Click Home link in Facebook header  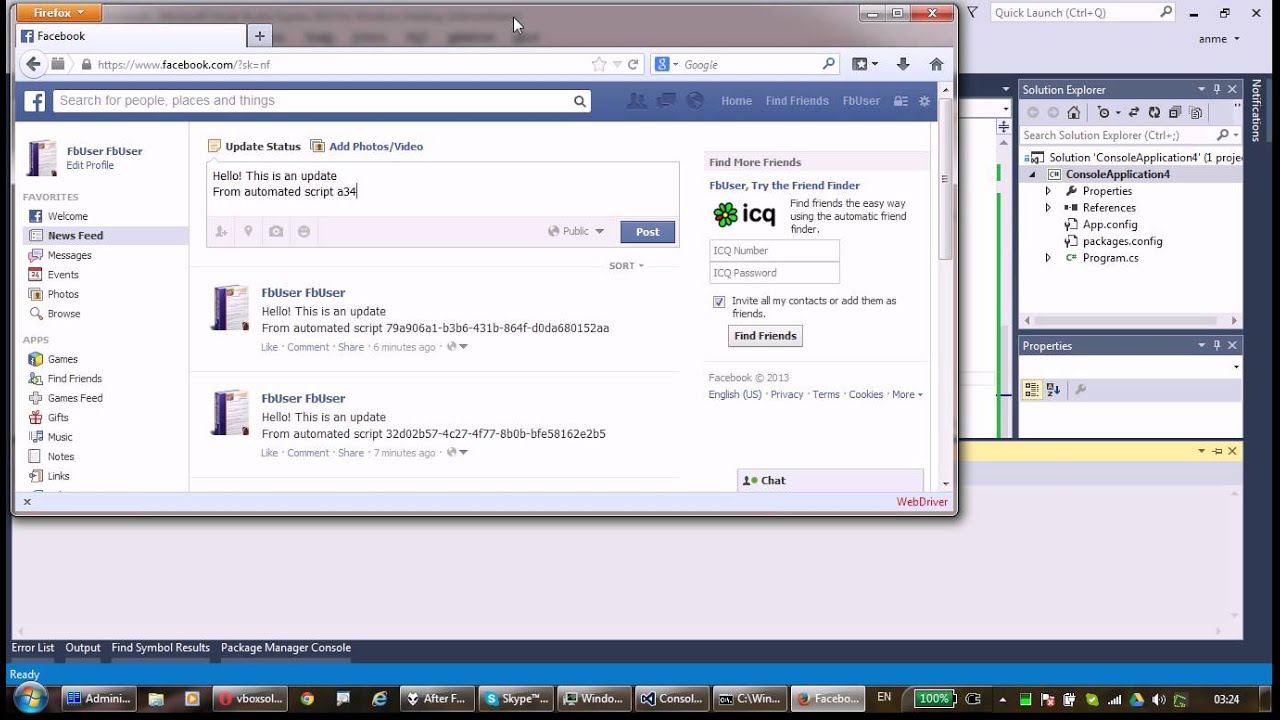736,101
